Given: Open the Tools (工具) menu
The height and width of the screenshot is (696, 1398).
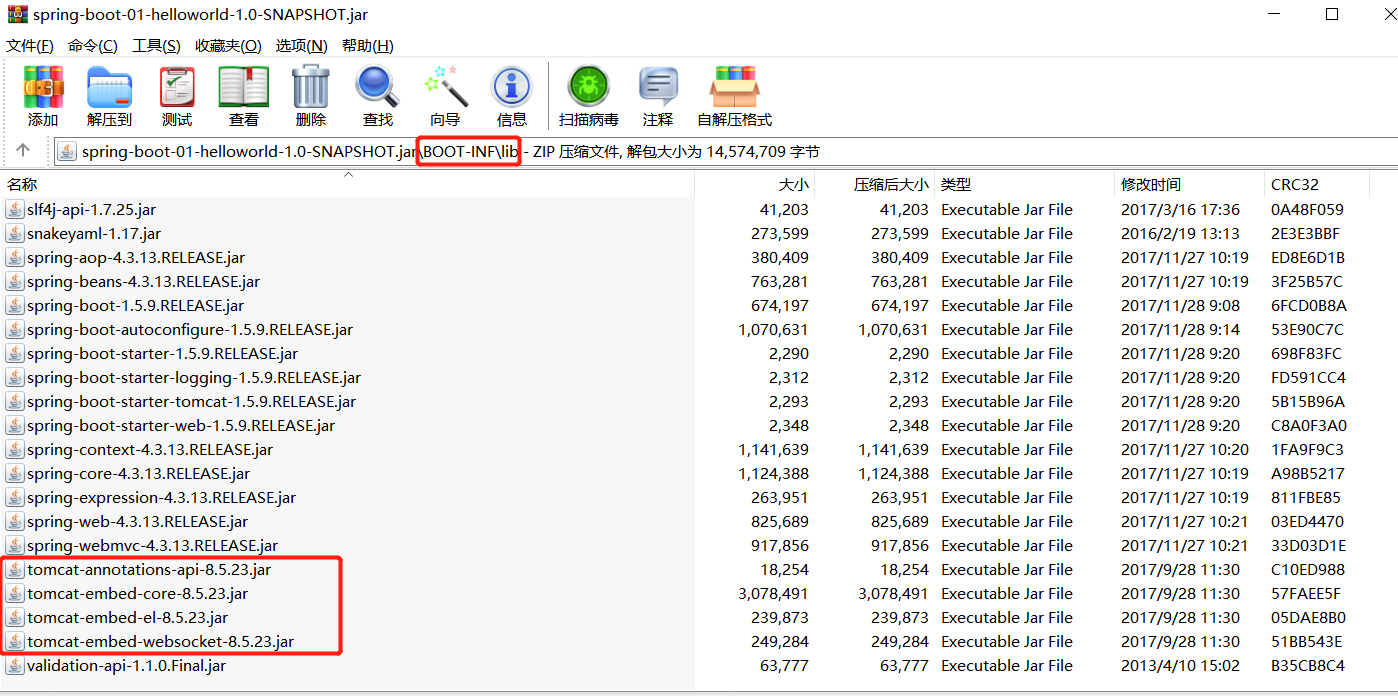Looking at the screenshot, I should (156, 46).
